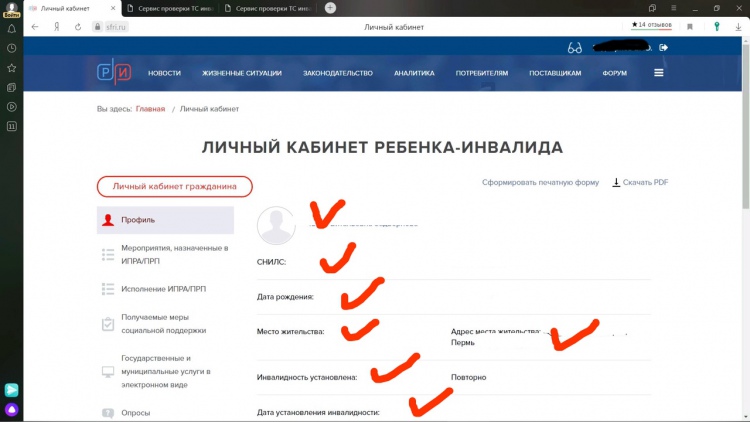This screenshot has height=422, width=750.
Task: Download the page via Скачать PDF
Action: pos(640,183)
